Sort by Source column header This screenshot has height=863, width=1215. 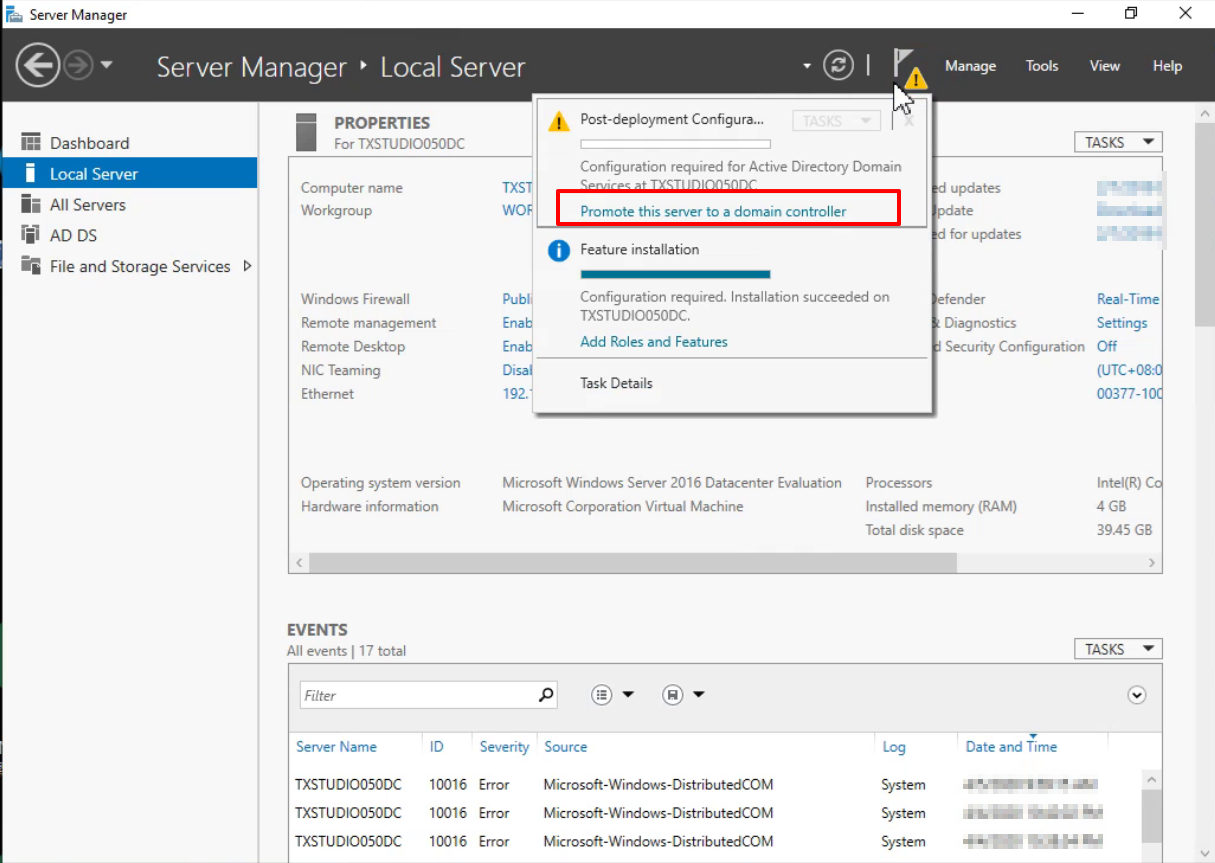pos(566,747)
